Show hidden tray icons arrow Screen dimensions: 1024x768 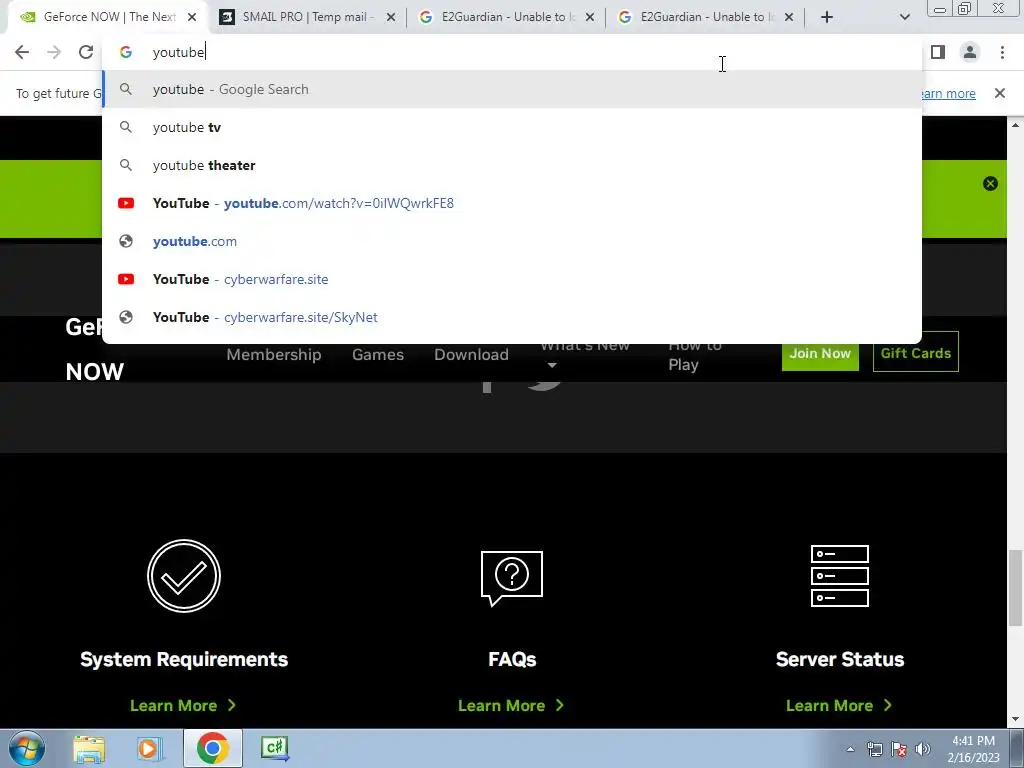(850, 749)
